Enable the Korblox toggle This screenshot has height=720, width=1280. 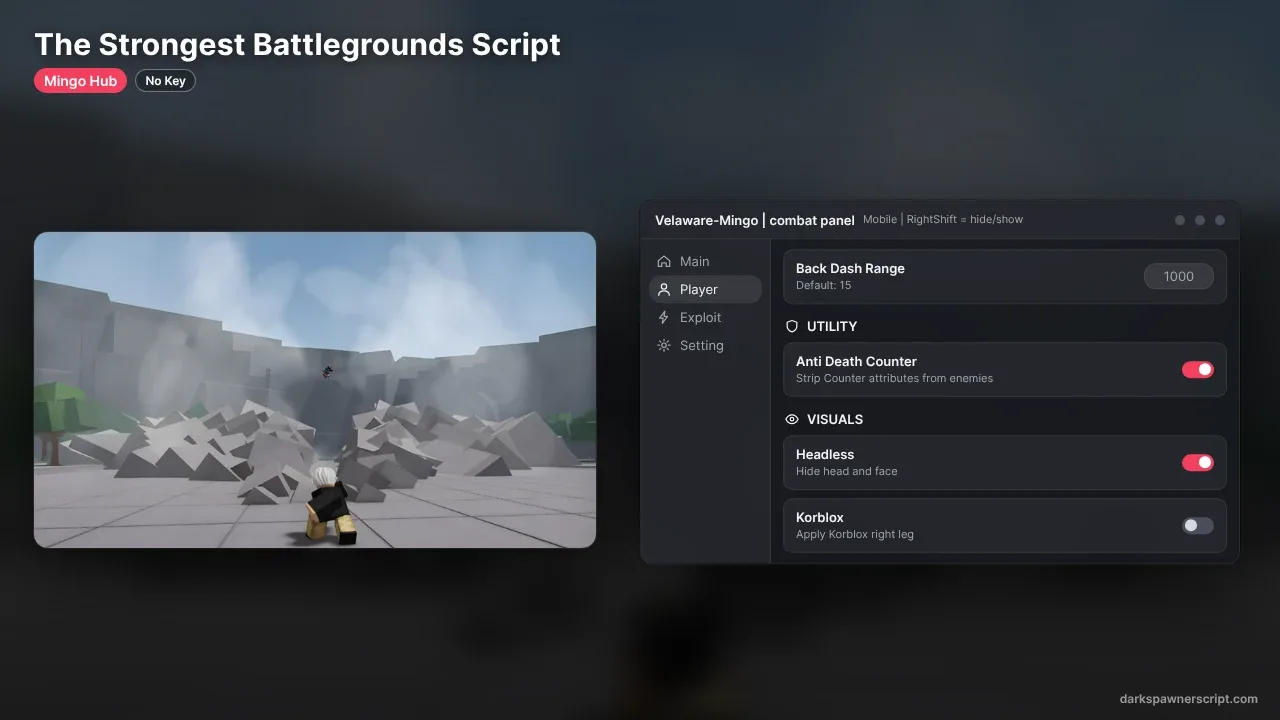click(x=1198, y=525)
